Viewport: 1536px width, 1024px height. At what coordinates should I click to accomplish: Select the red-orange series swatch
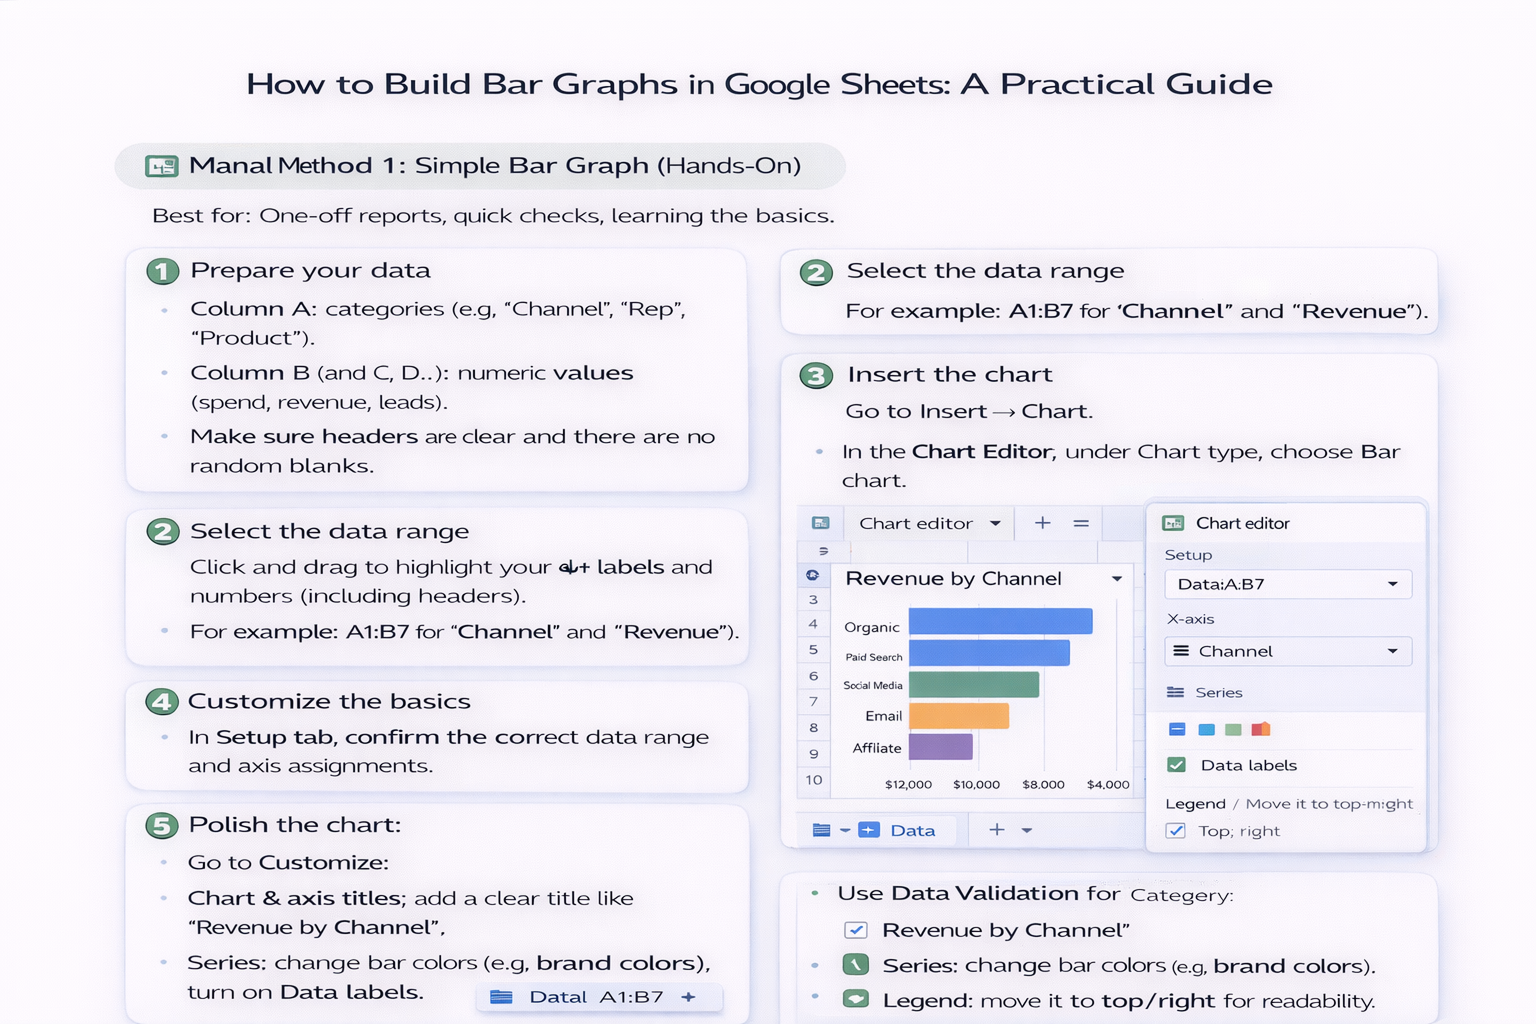pyautogui.click(x=1261, y=728)
